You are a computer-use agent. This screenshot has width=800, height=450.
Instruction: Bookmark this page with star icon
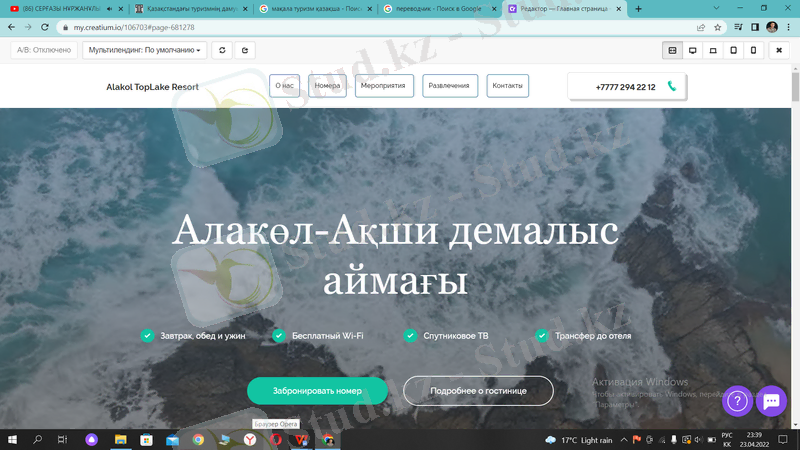click(717, 28)
